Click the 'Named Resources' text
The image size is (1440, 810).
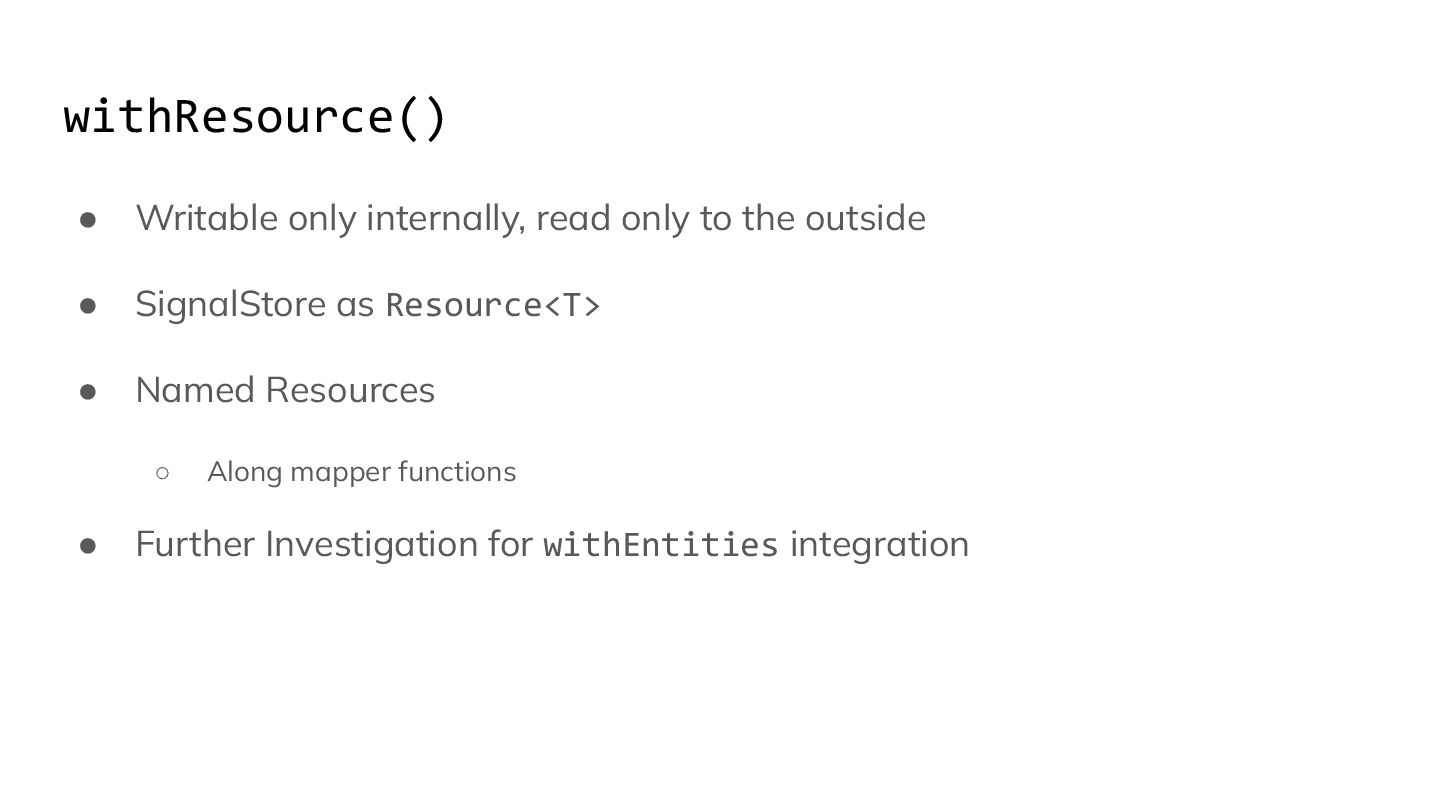point(285,390)
